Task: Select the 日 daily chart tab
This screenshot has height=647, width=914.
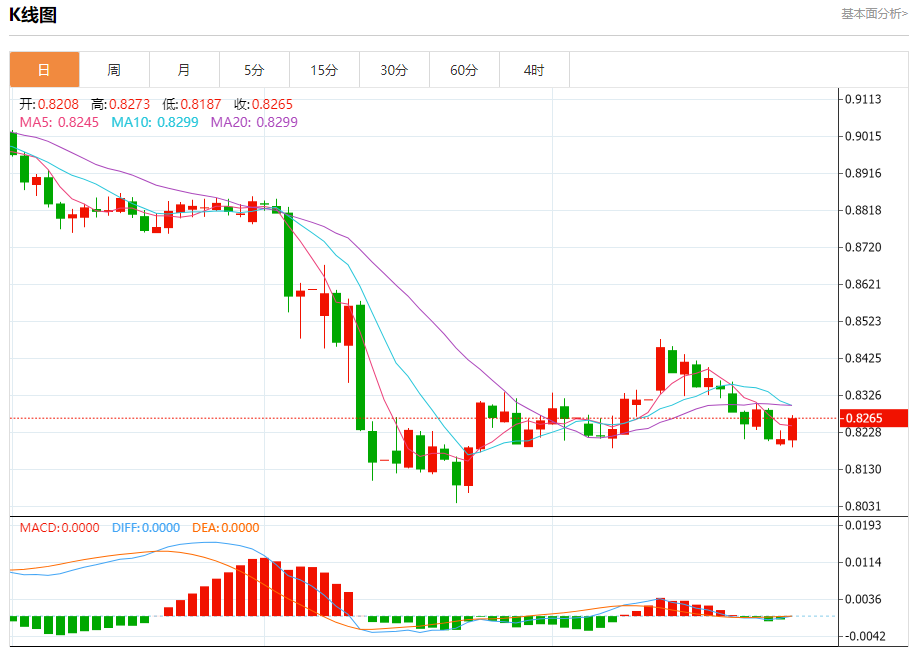Action: [44, 70]
